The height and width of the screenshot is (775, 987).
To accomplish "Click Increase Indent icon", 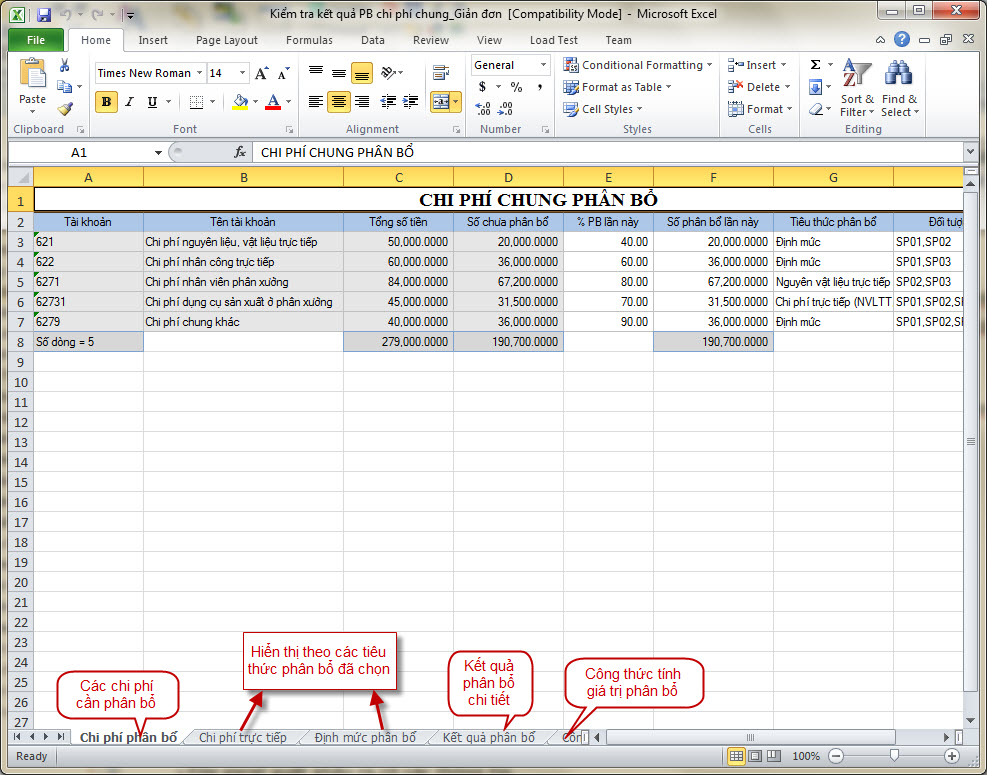I will tap(410, 101).
